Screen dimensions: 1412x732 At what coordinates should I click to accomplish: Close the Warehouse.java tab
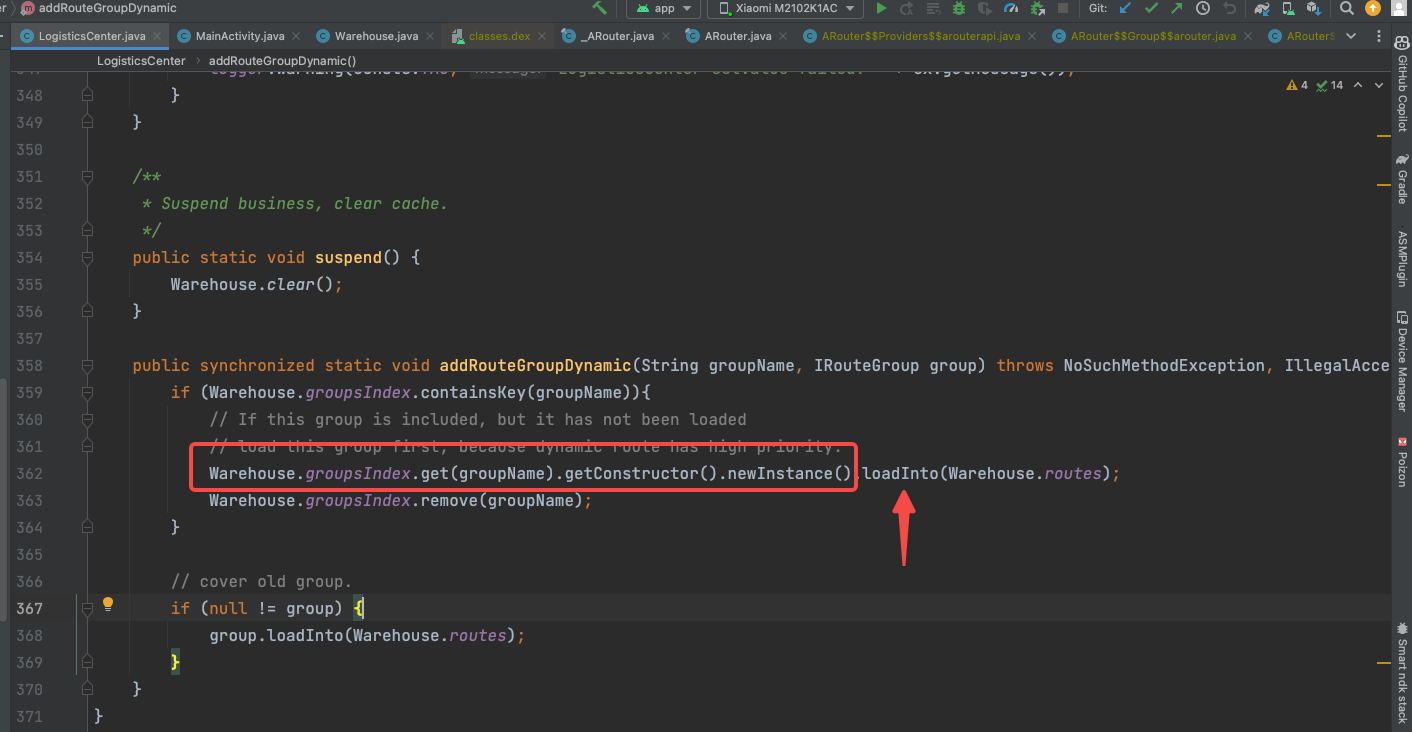431,36
